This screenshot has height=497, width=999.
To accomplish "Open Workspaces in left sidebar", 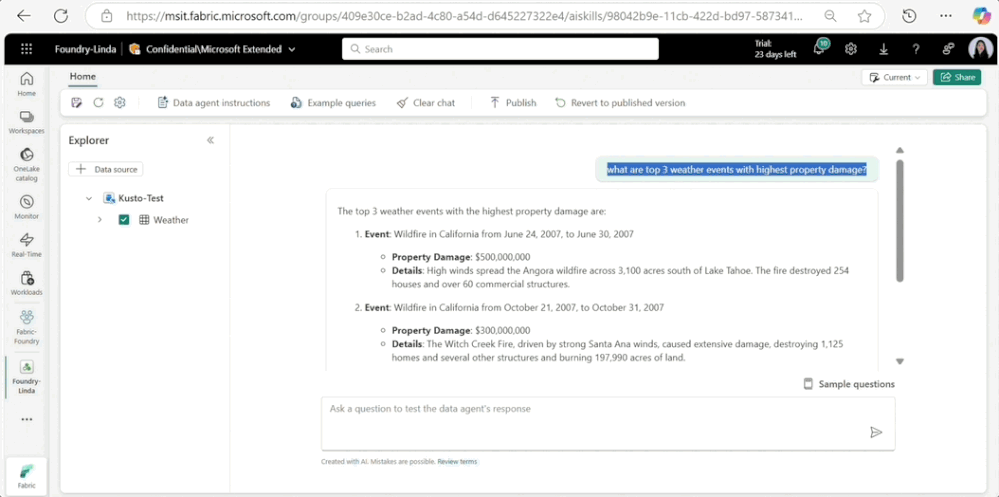I will click(x=27, y=122).
